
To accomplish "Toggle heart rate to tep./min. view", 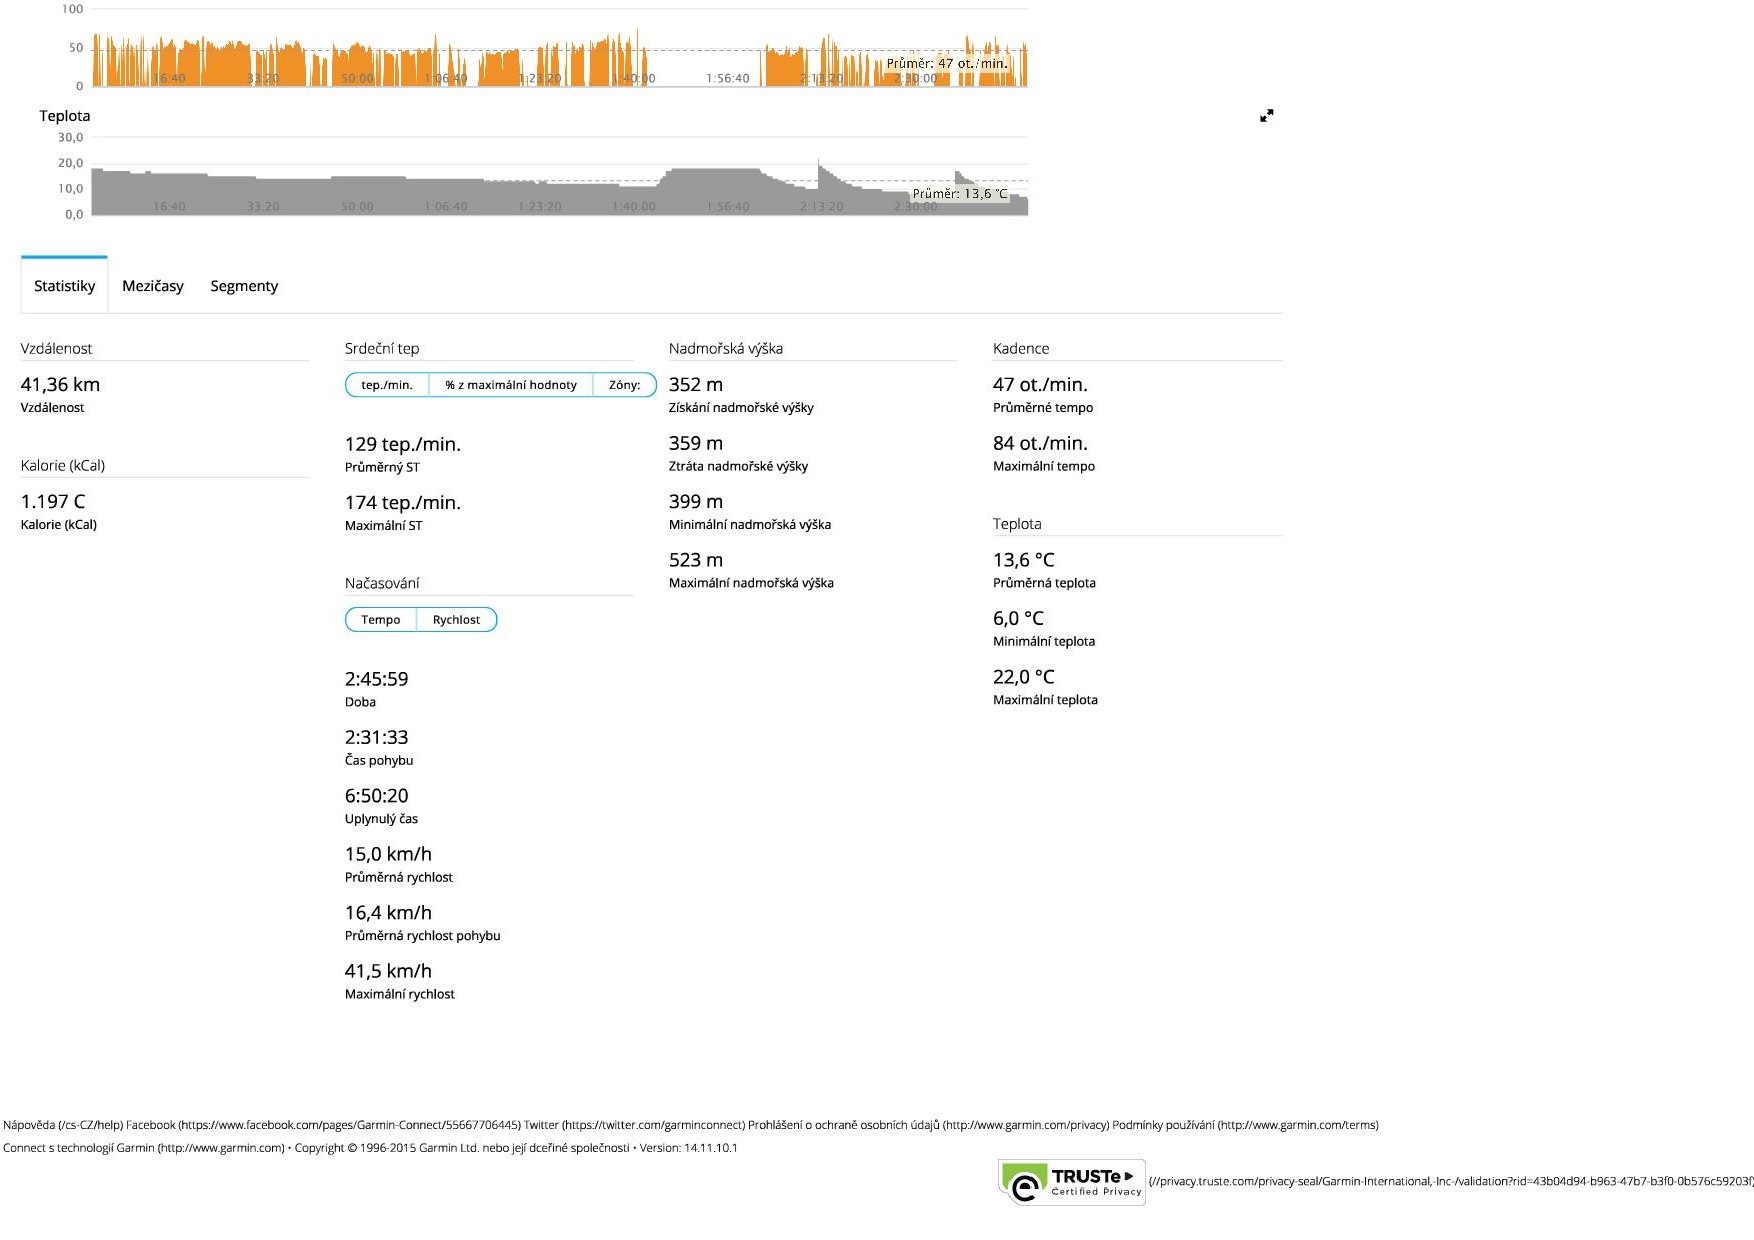I will (x=387, y=385).
